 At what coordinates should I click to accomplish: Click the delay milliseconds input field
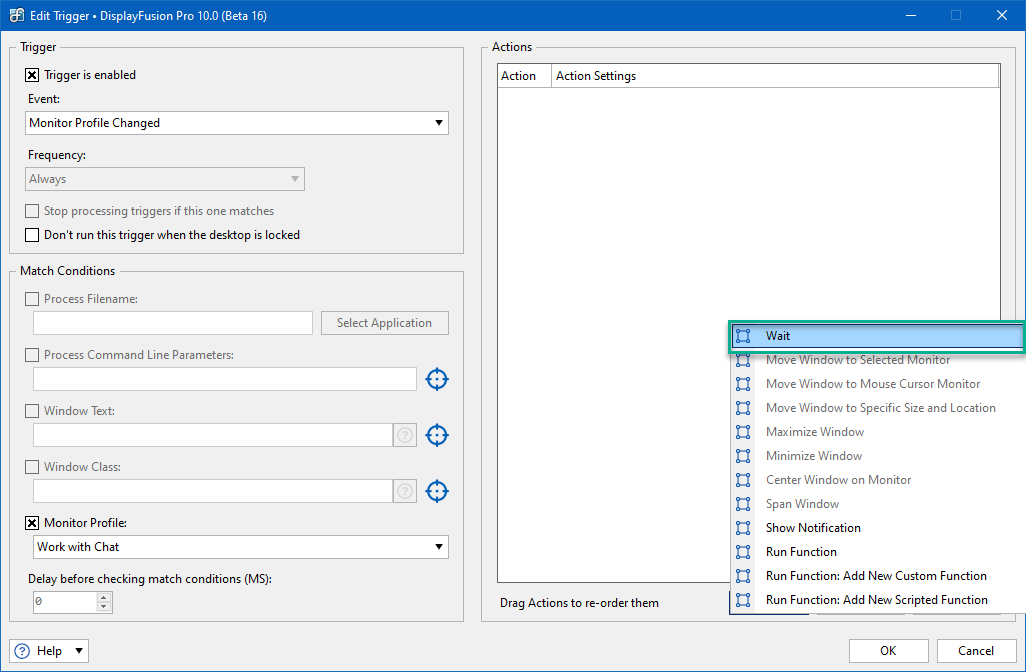click(x=65, y=602)
